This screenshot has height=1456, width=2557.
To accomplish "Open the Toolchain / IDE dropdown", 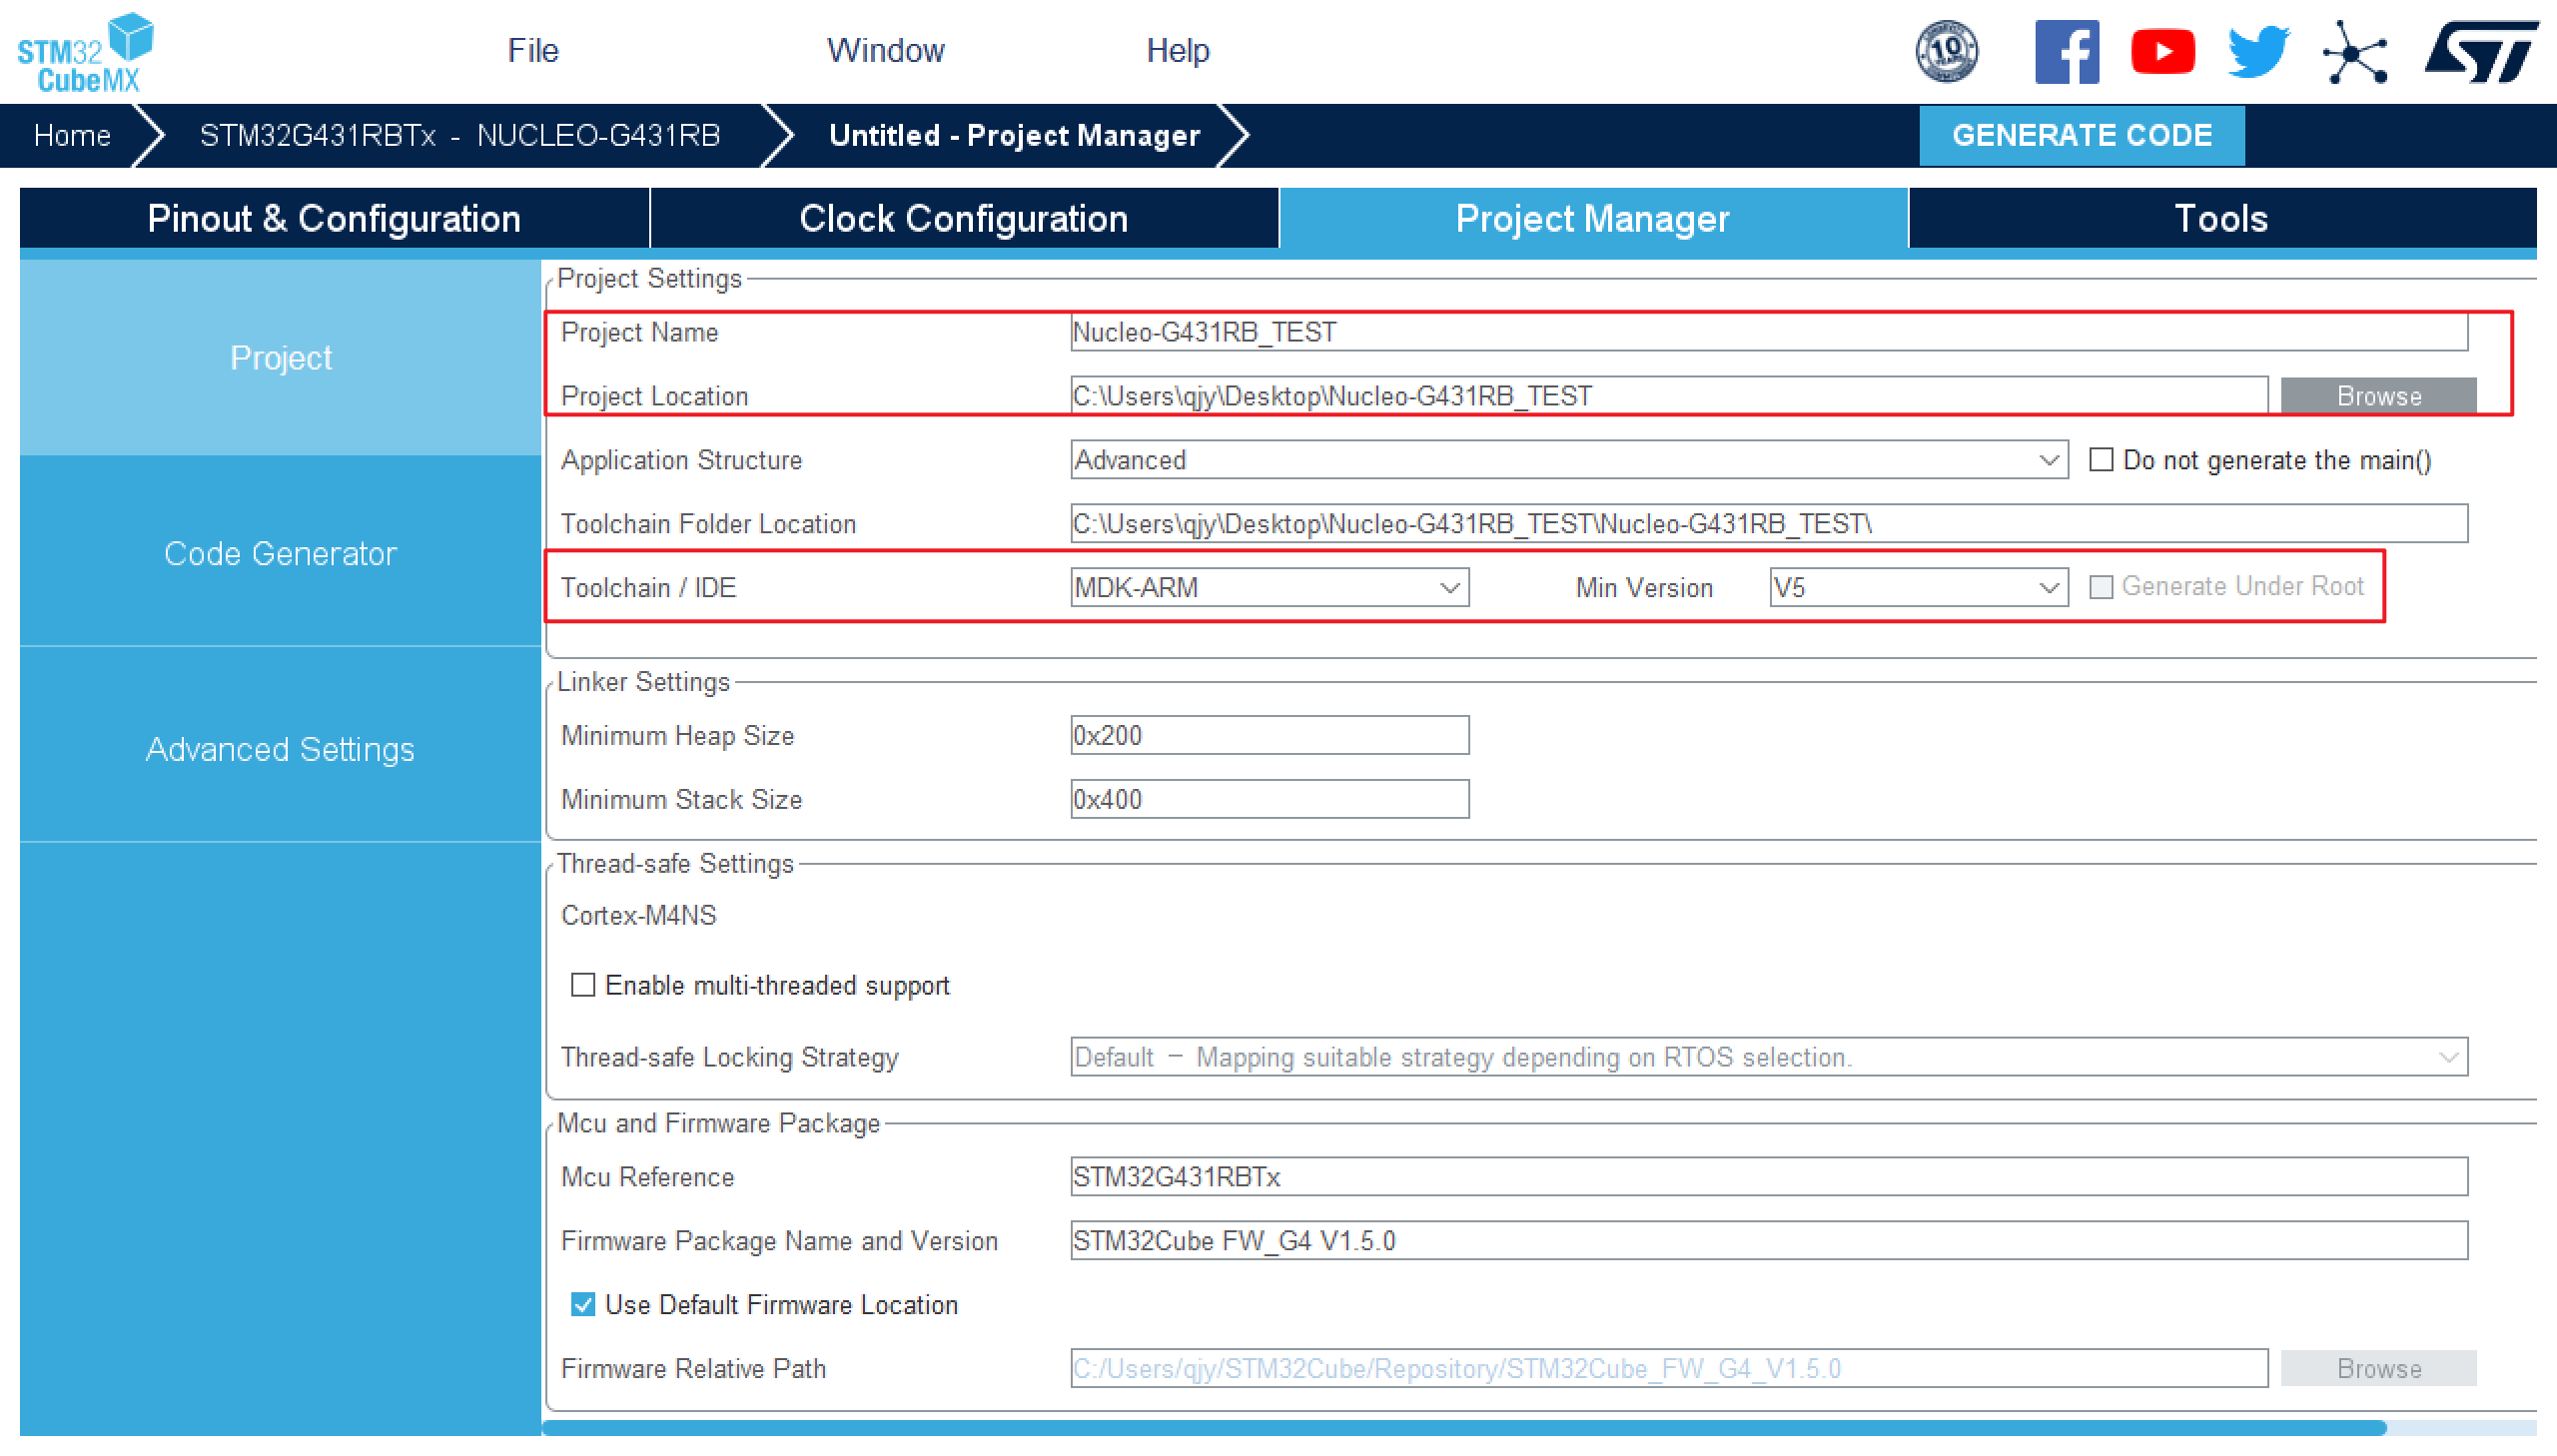I will [1269, 587].
